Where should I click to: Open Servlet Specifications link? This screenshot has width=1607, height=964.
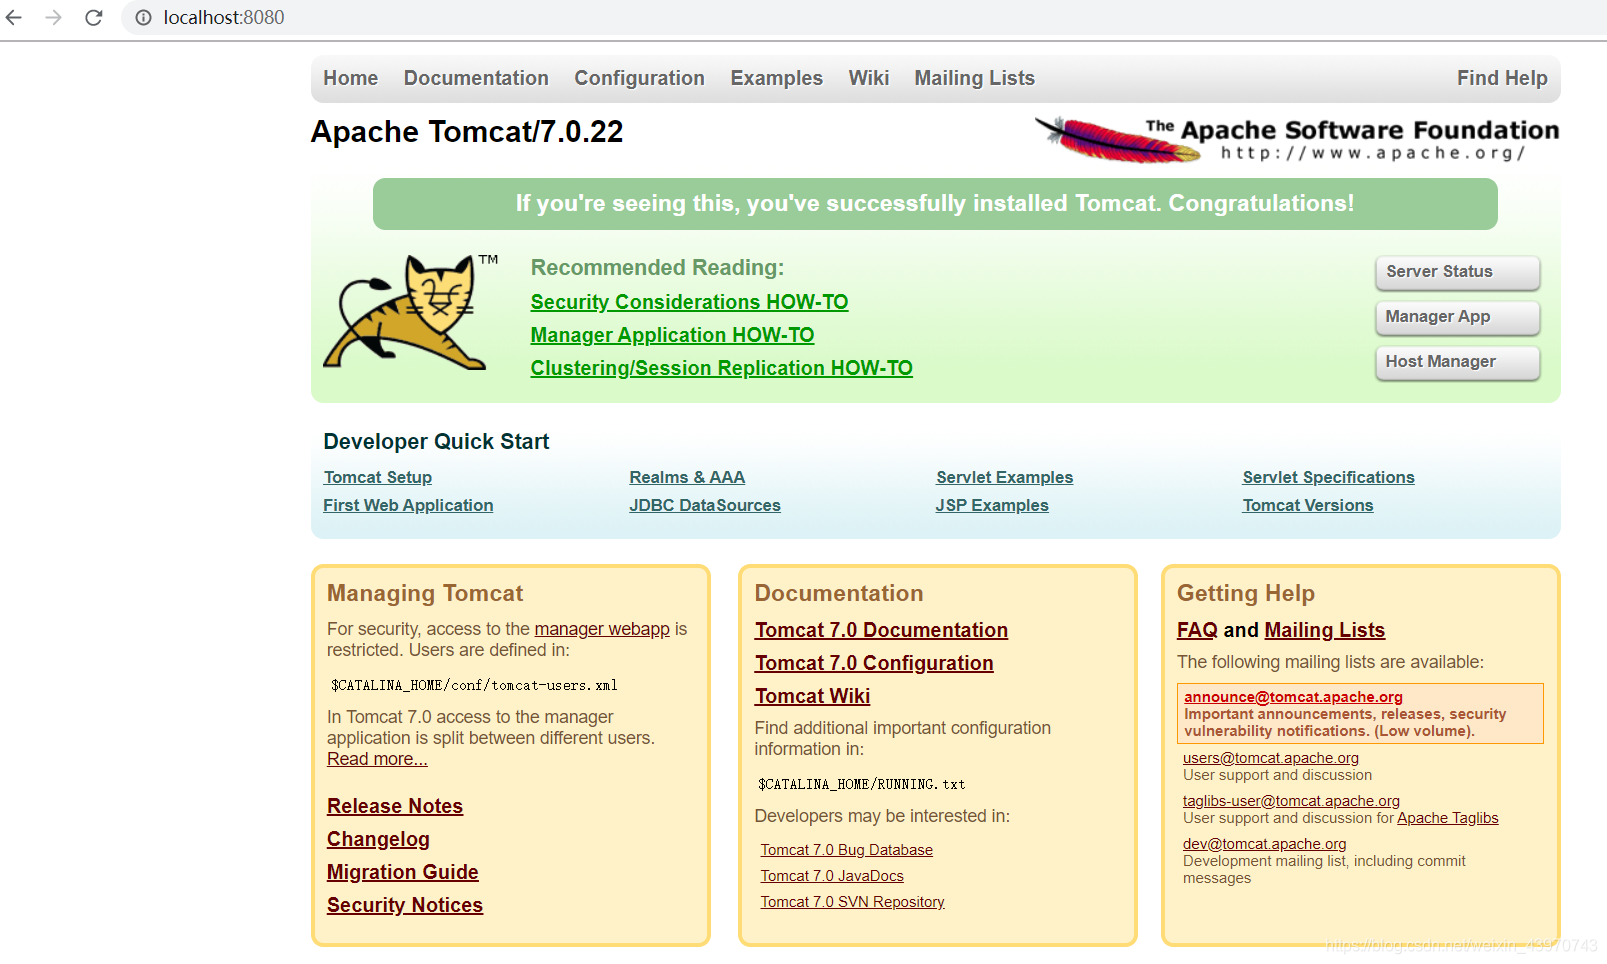tap(1328, 478)
